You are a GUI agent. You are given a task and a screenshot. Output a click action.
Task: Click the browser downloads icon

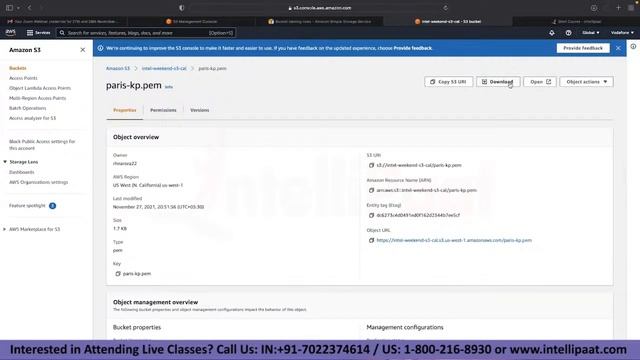tap(593, 8)
